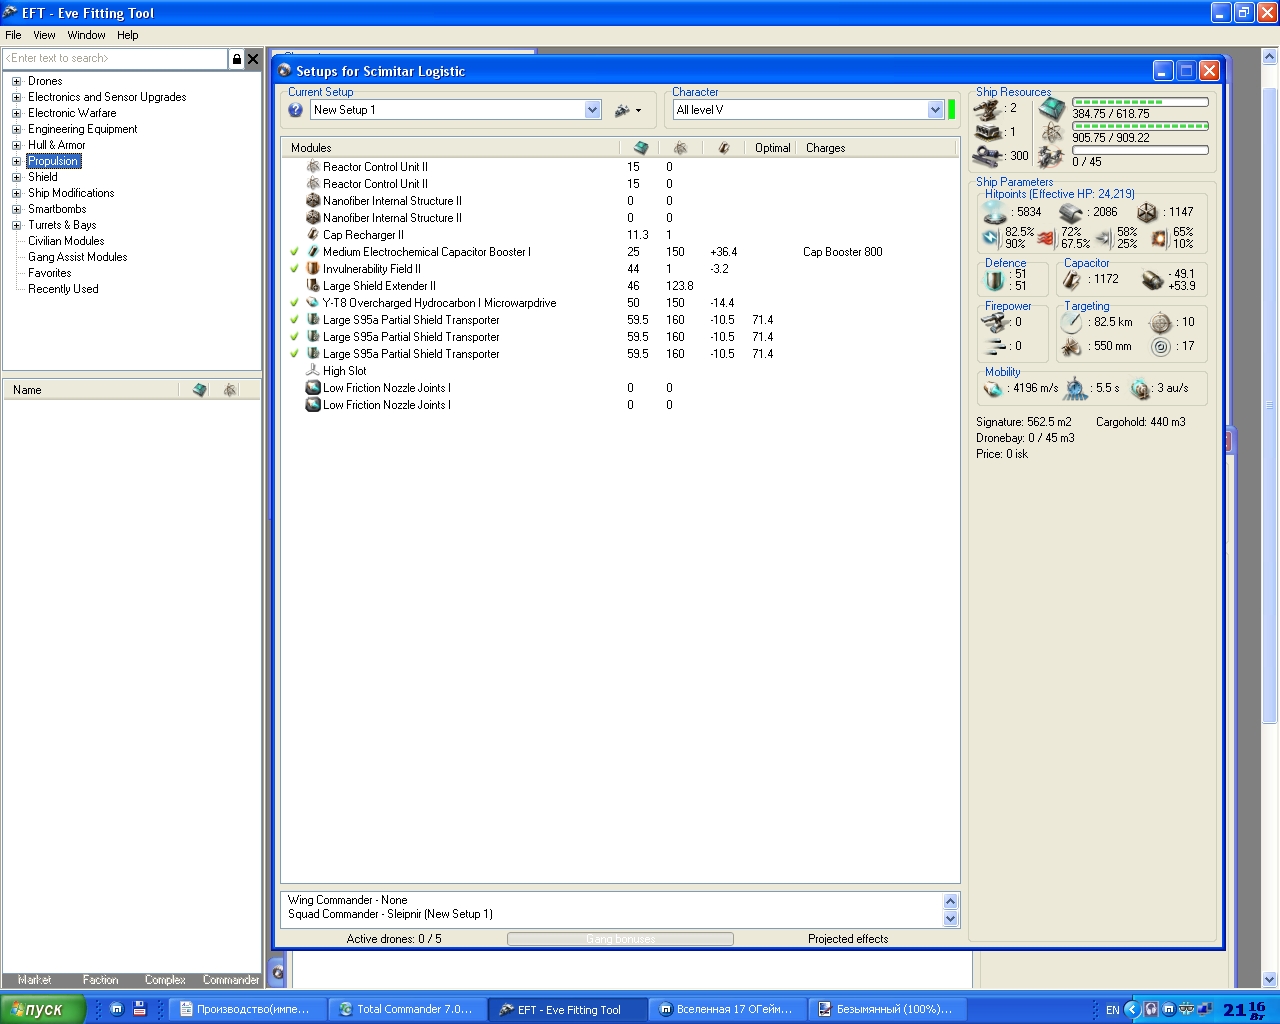This screenshot has width=1280, height=1024.
Task: Expand the Turrets & Bays tree node
Action: pyautogui.click(x=16, y=225)
